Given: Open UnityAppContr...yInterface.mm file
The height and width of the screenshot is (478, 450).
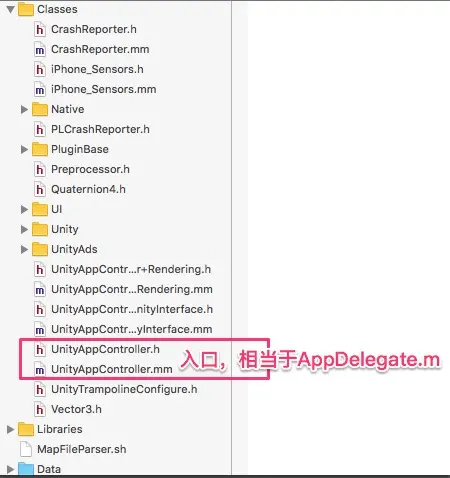Looking at the screenshot, I should tap(132, 329).
